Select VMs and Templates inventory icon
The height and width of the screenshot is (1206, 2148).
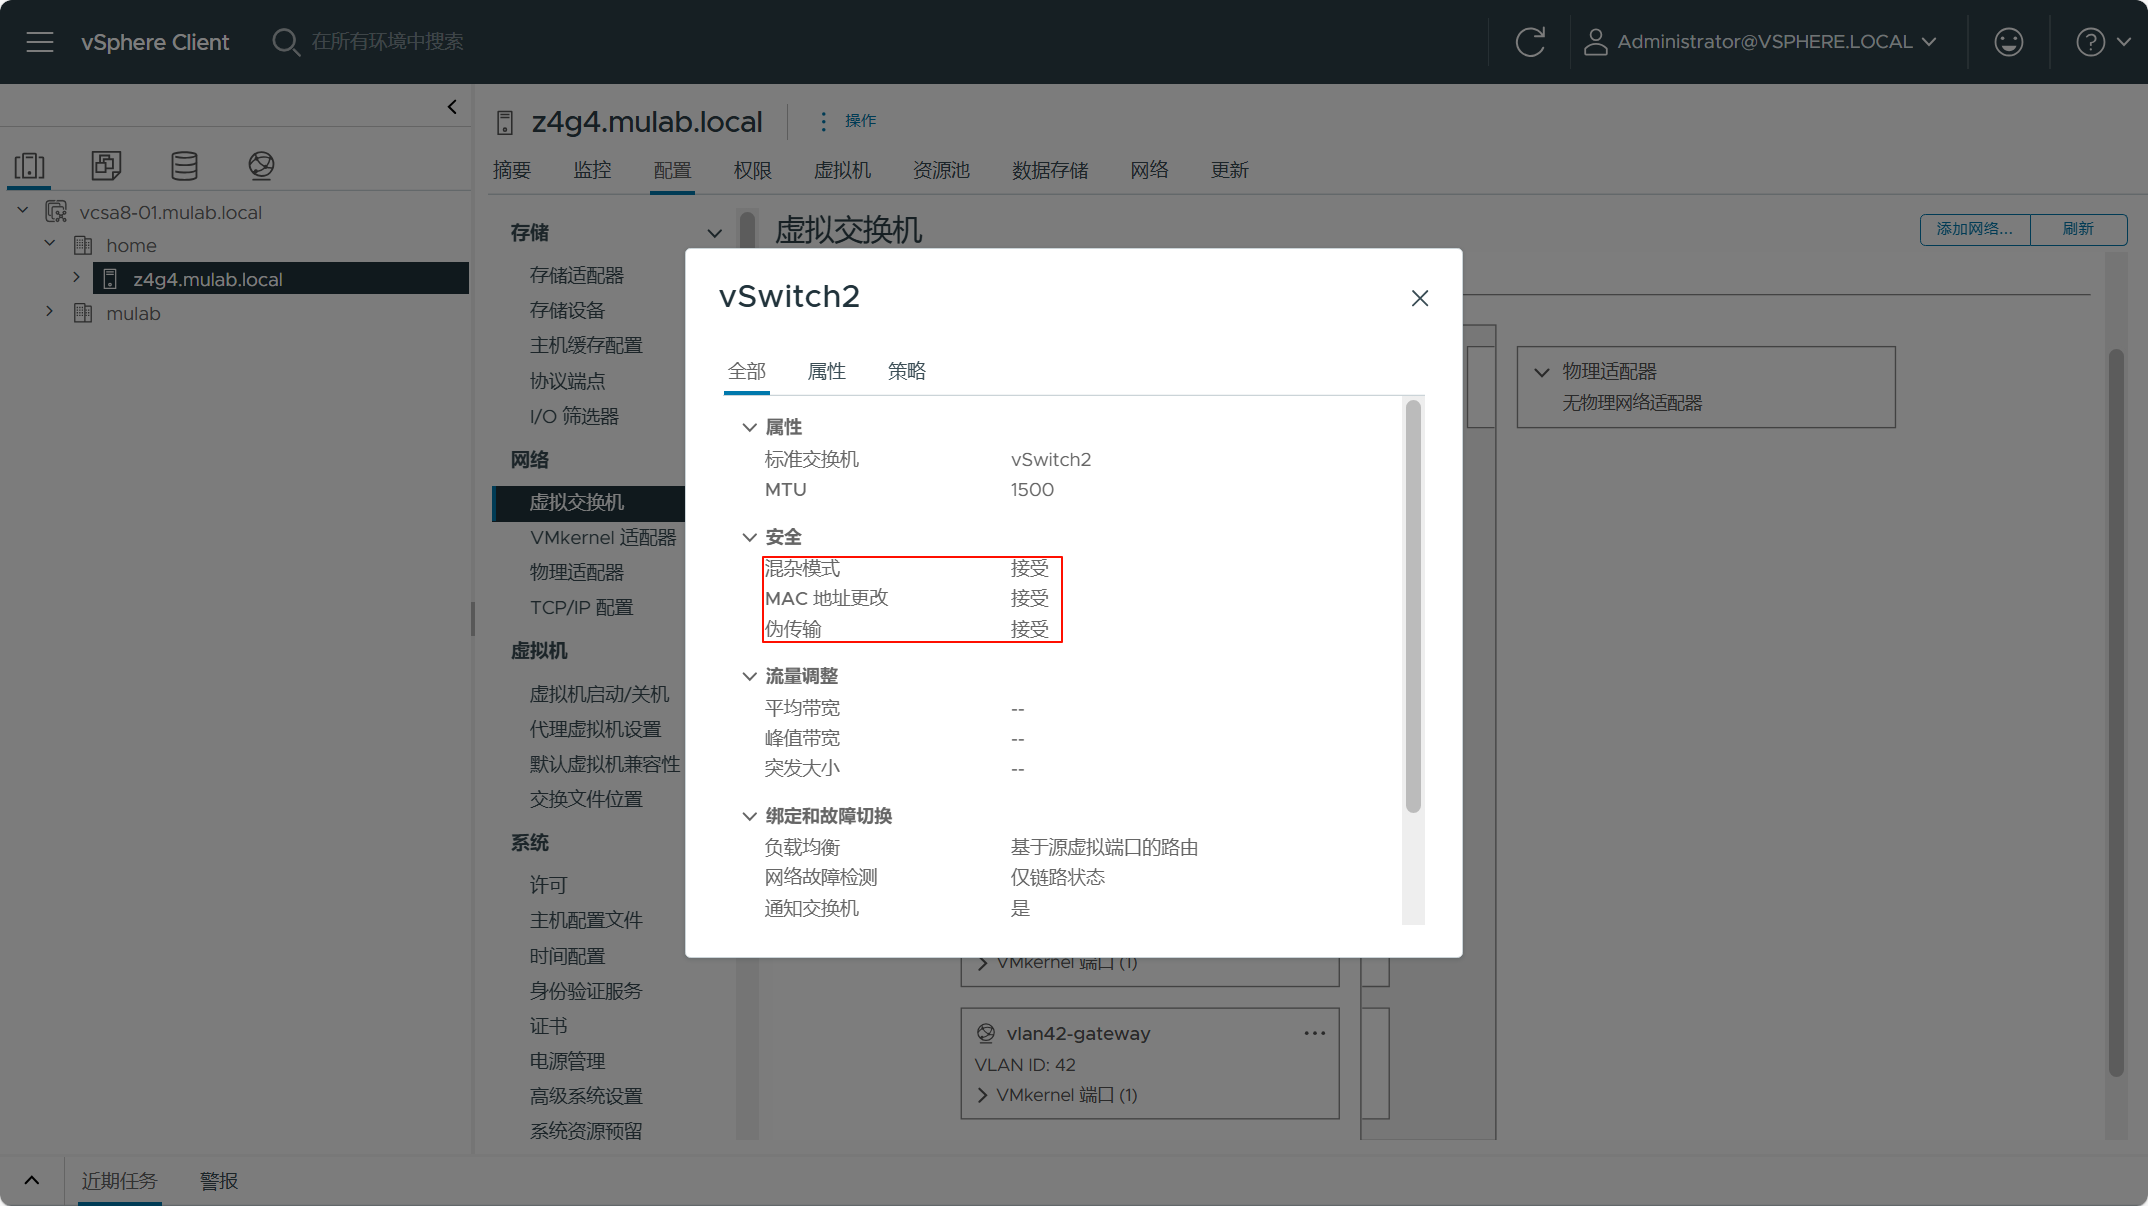pyautogui.click(x=106, y=165)
